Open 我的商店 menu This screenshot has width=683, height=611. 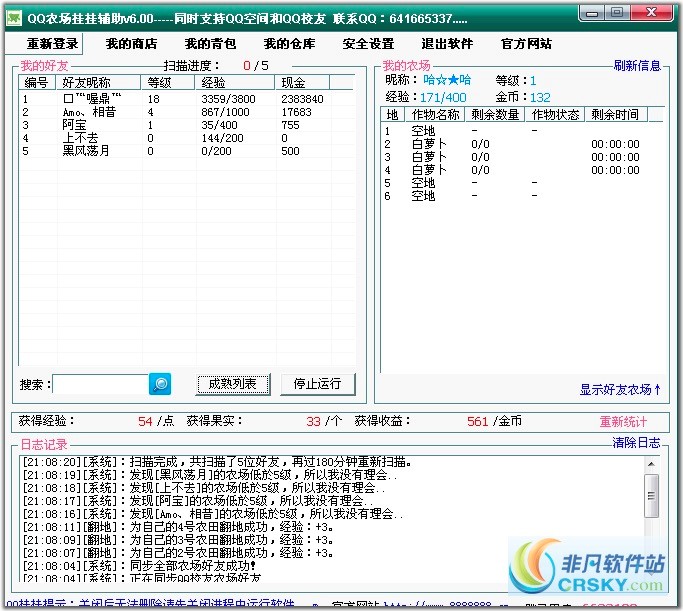click(130, 44)
